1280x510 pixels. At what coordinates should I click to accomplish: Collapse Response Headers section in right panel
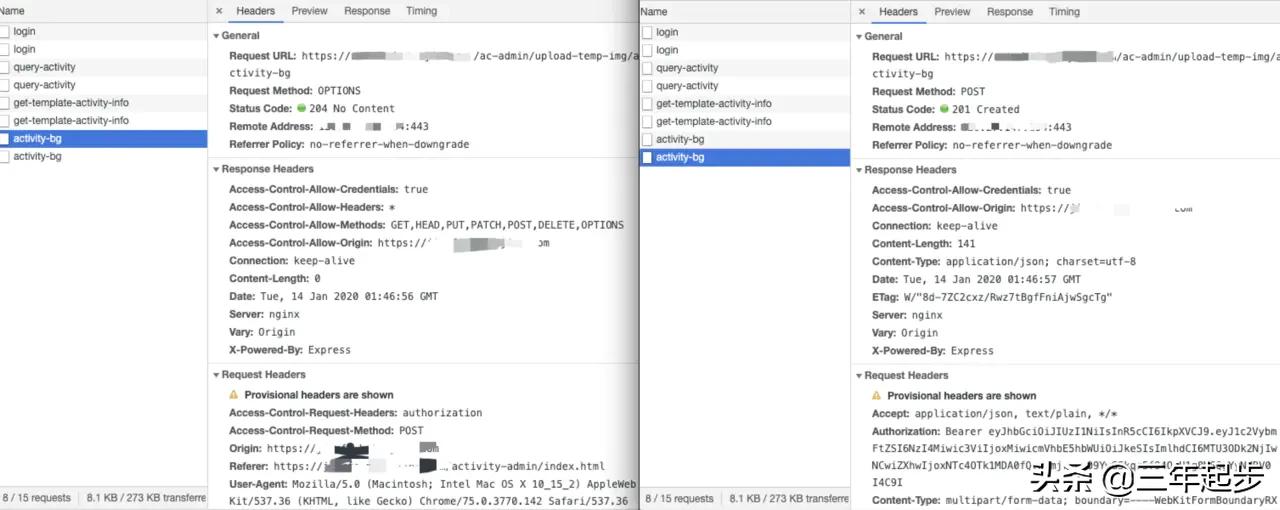tap(860, 170)
